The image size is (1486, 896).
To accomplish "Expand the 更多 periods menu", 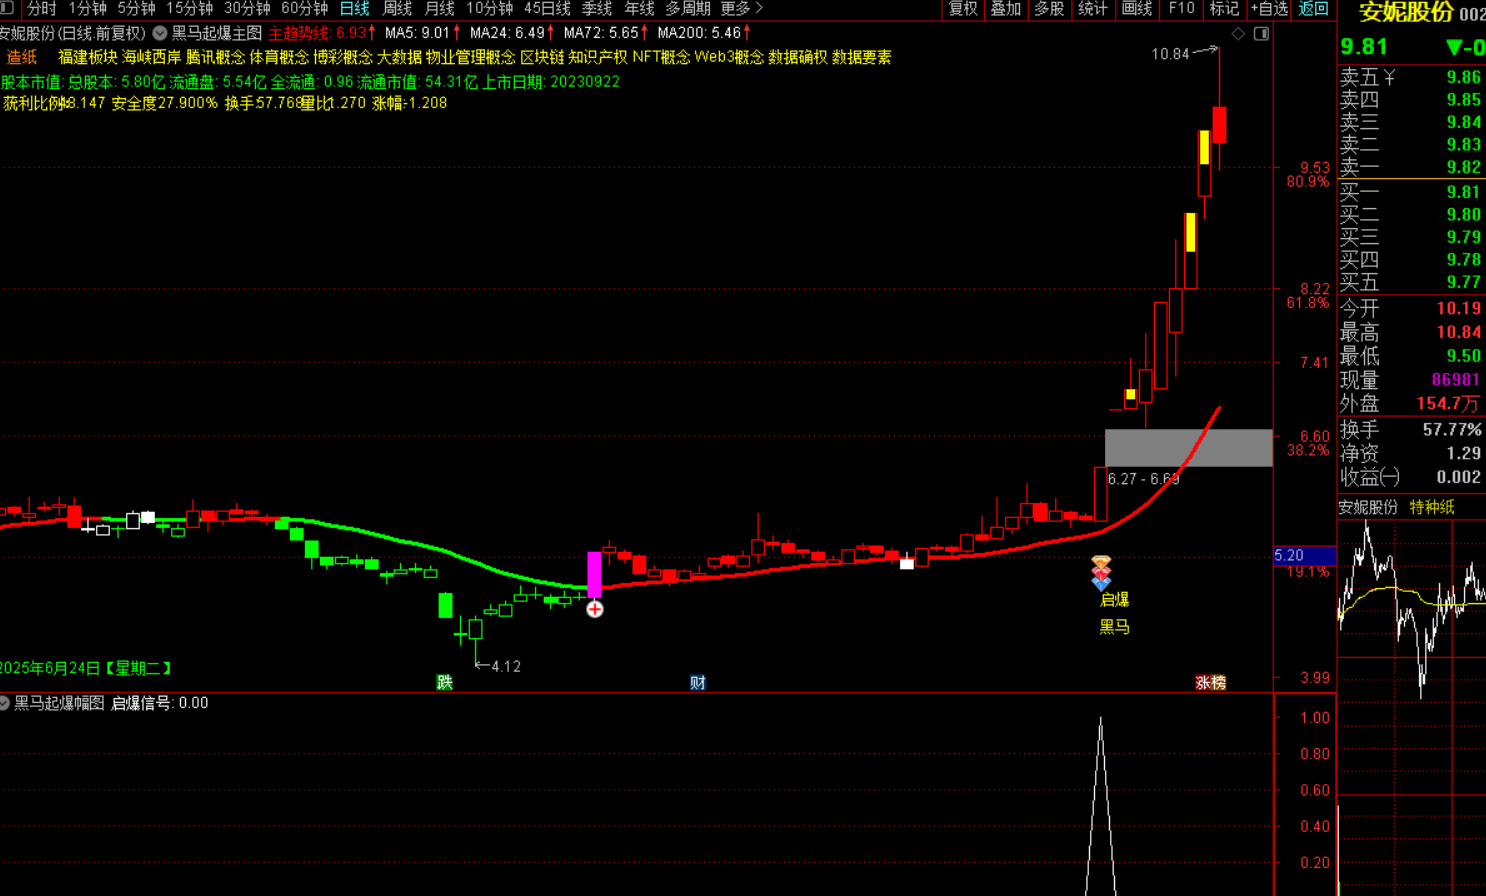I will pos(741,8).
